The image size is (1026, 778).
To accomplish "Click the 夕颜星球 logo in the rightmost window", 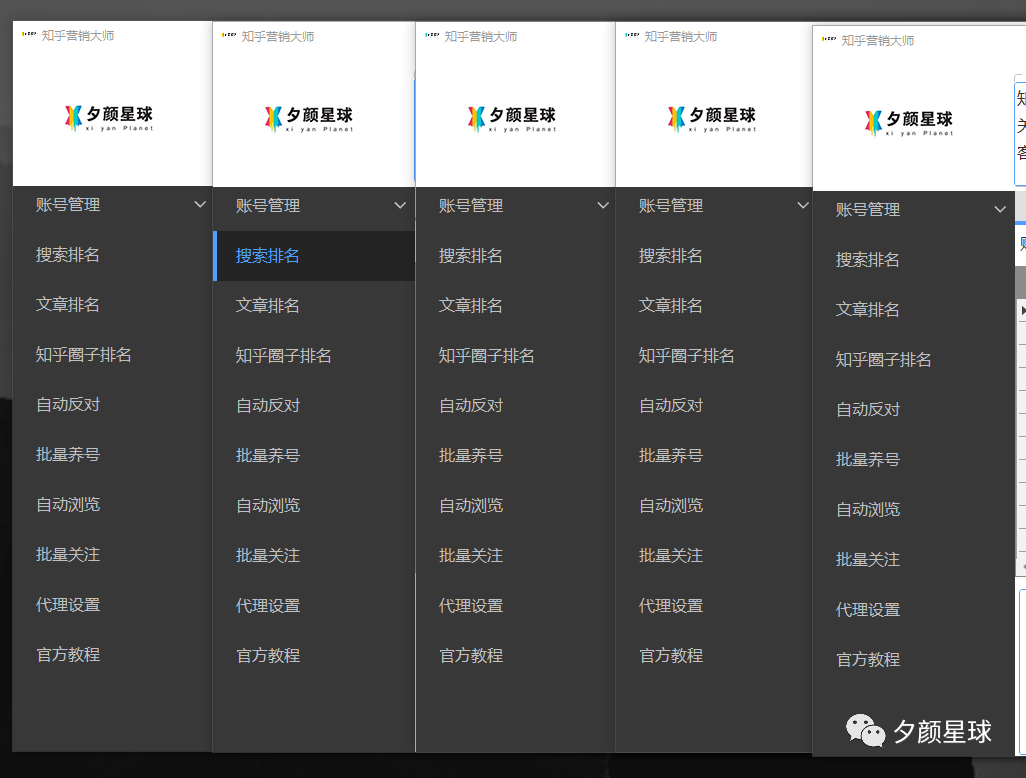I will [x=909, y=123].
